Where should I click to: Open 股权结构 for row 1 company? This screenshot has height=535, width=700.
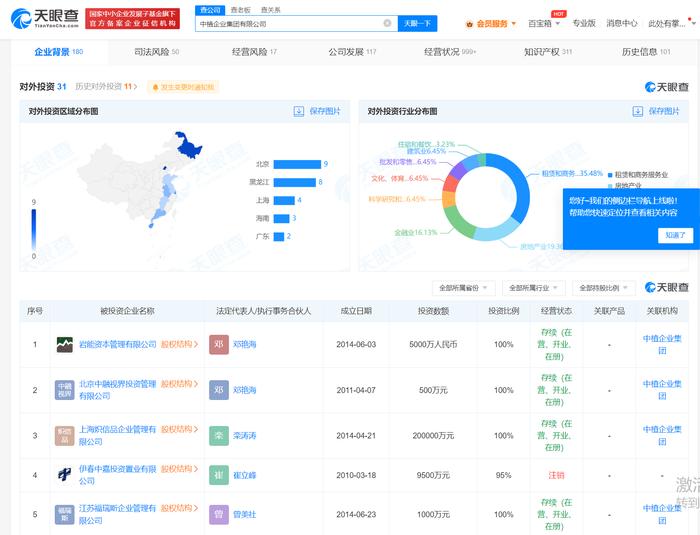click(x=179, y=344)
